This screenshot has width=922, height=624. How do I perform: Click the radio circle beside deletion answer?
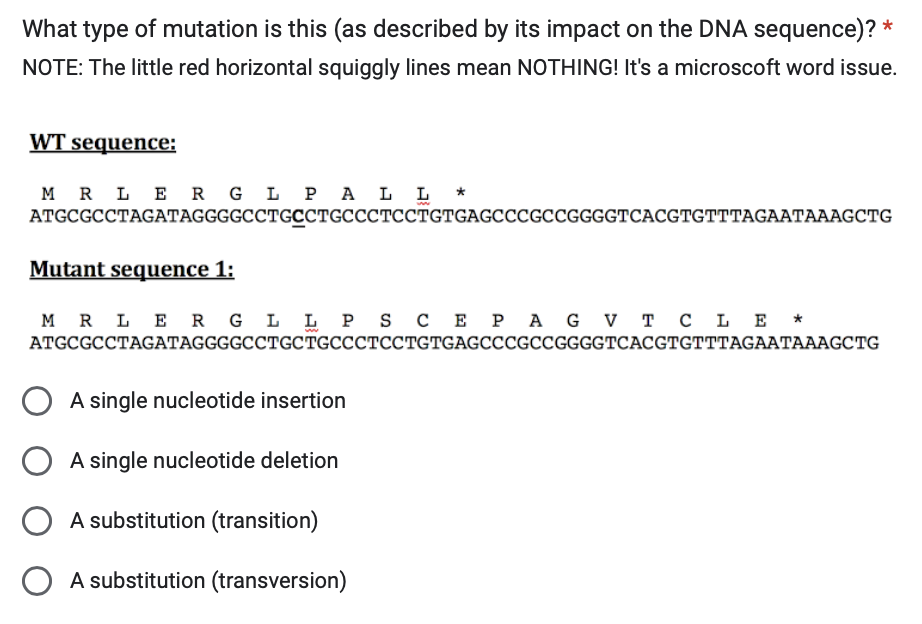(x=37, y=460)
